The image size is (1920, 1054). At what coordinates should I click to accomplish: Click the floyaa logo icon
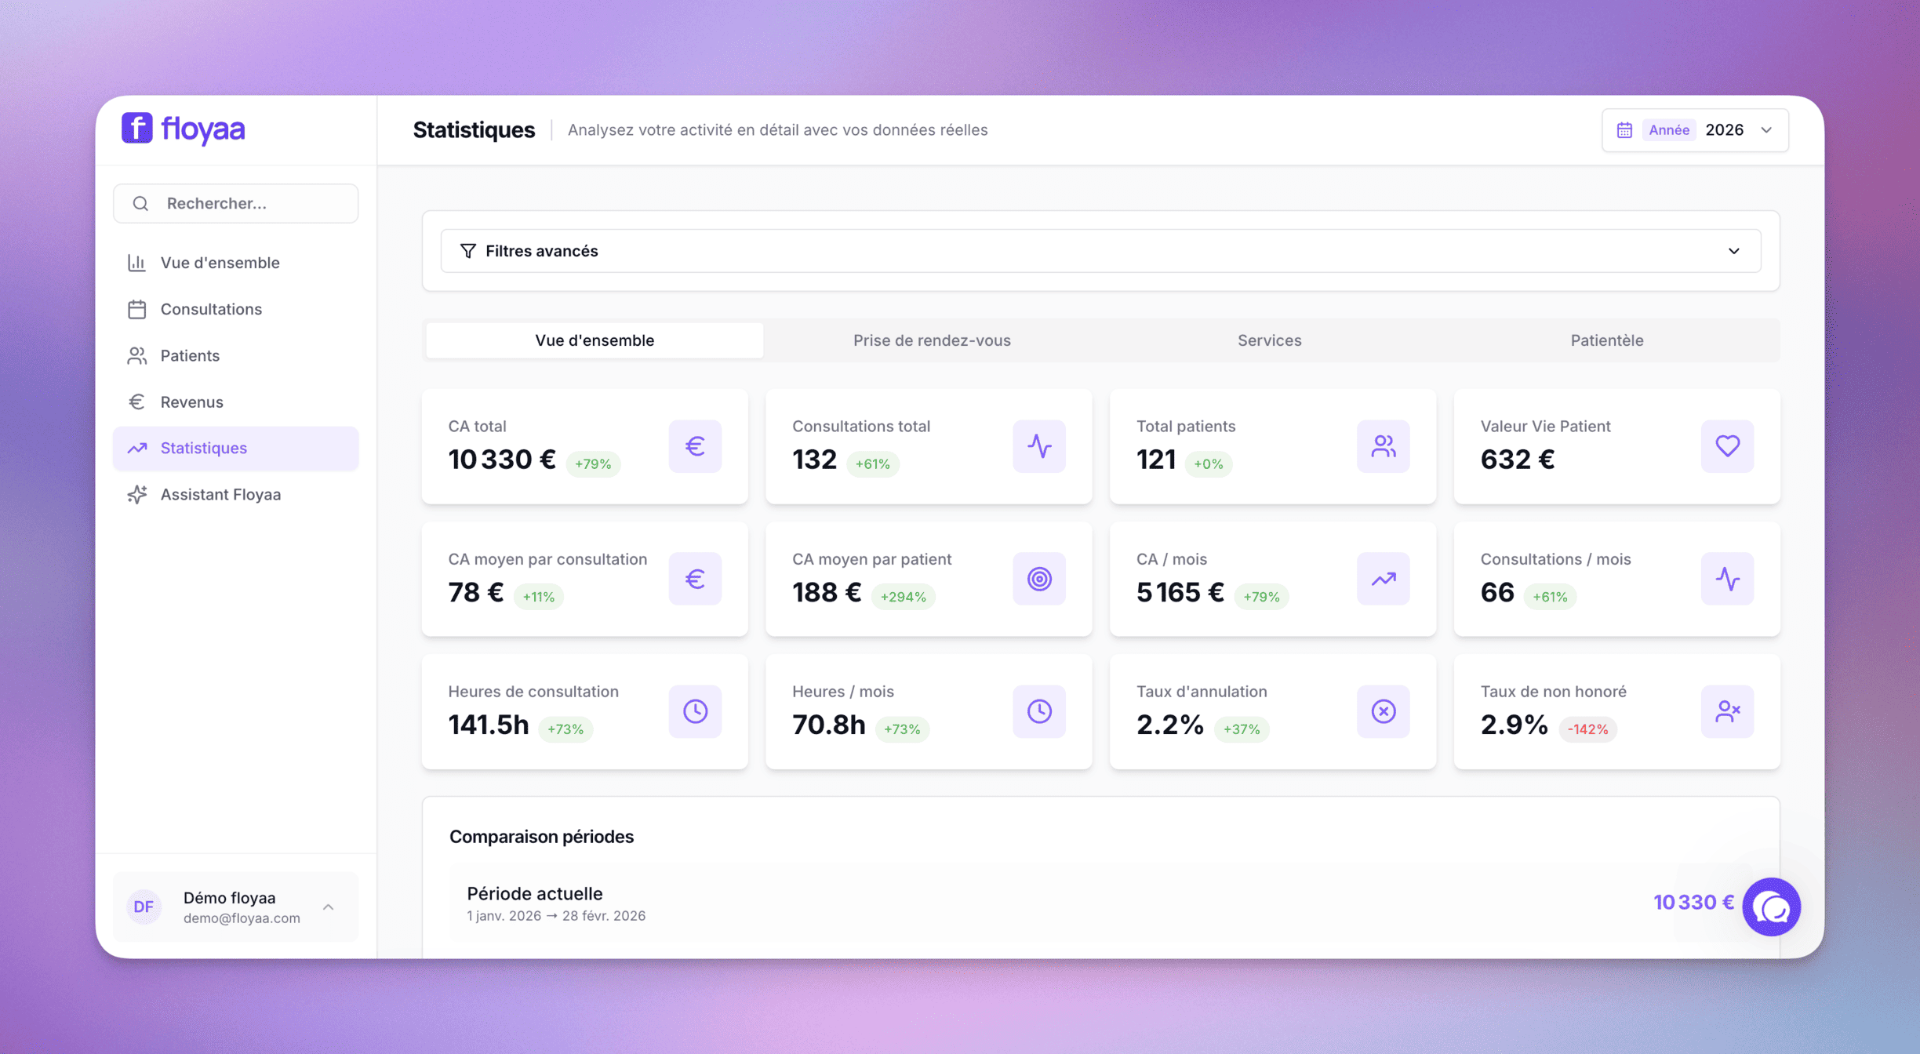click(137, 129)
